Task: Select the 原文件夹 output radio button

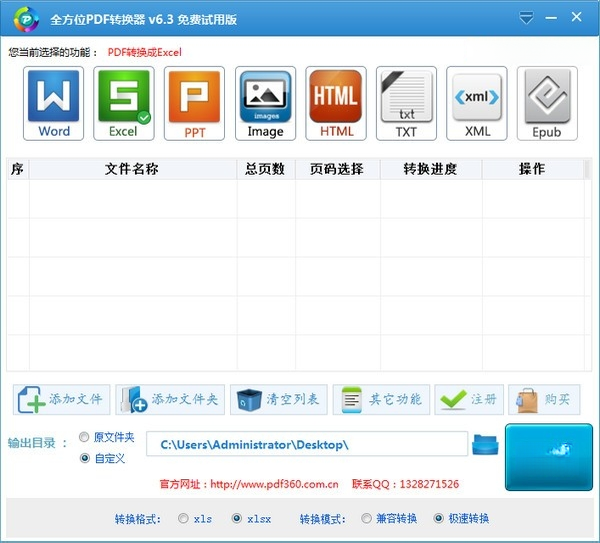Action: click(84, 437)
